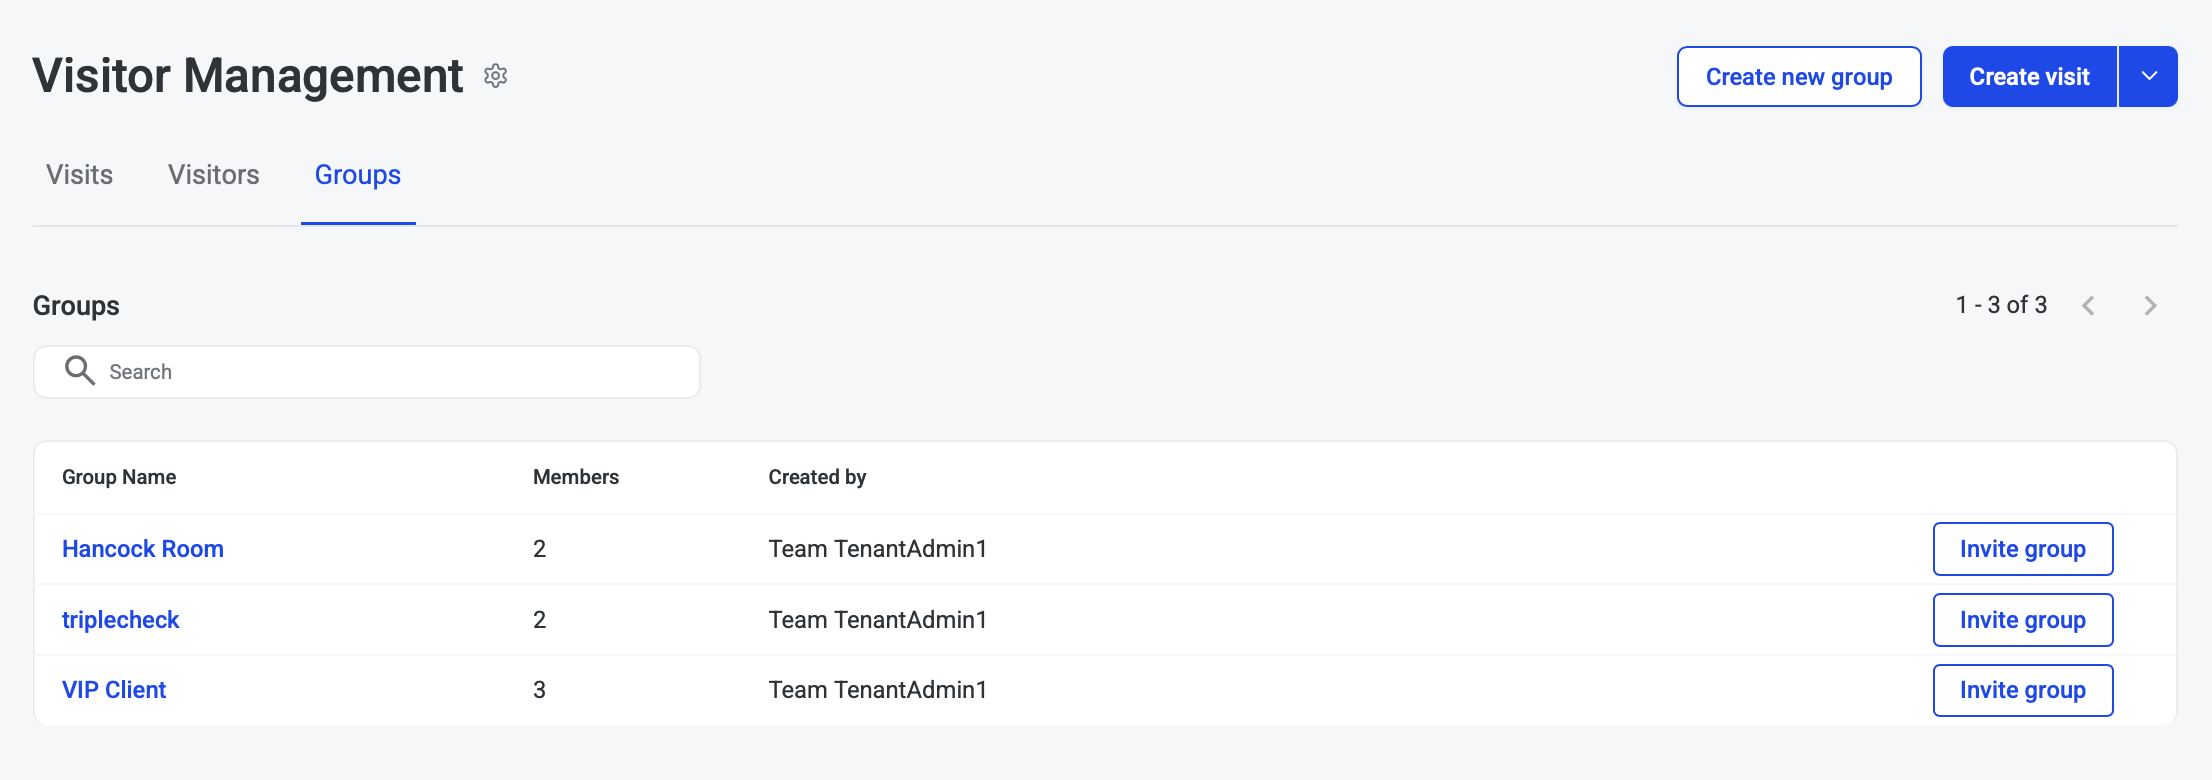The height and width of the screenshot is (780, 2212).
Task: Expand the Create visit dropdown arrow
Action: (x=2148, y=77)
